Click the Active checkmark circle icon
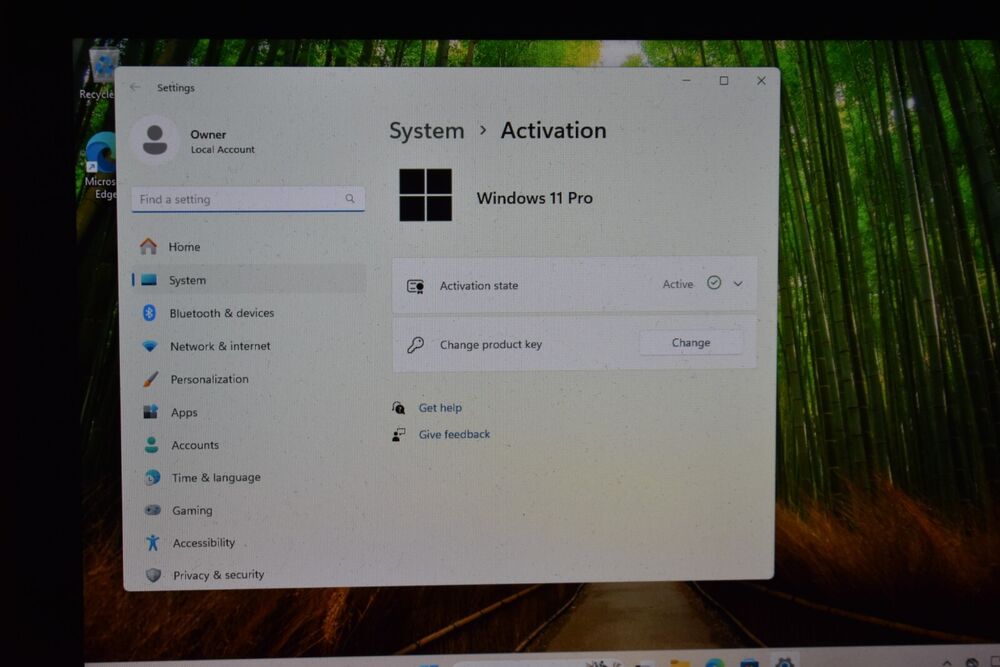This screenshot has width=1000, height=667. (x=714, y=282)
